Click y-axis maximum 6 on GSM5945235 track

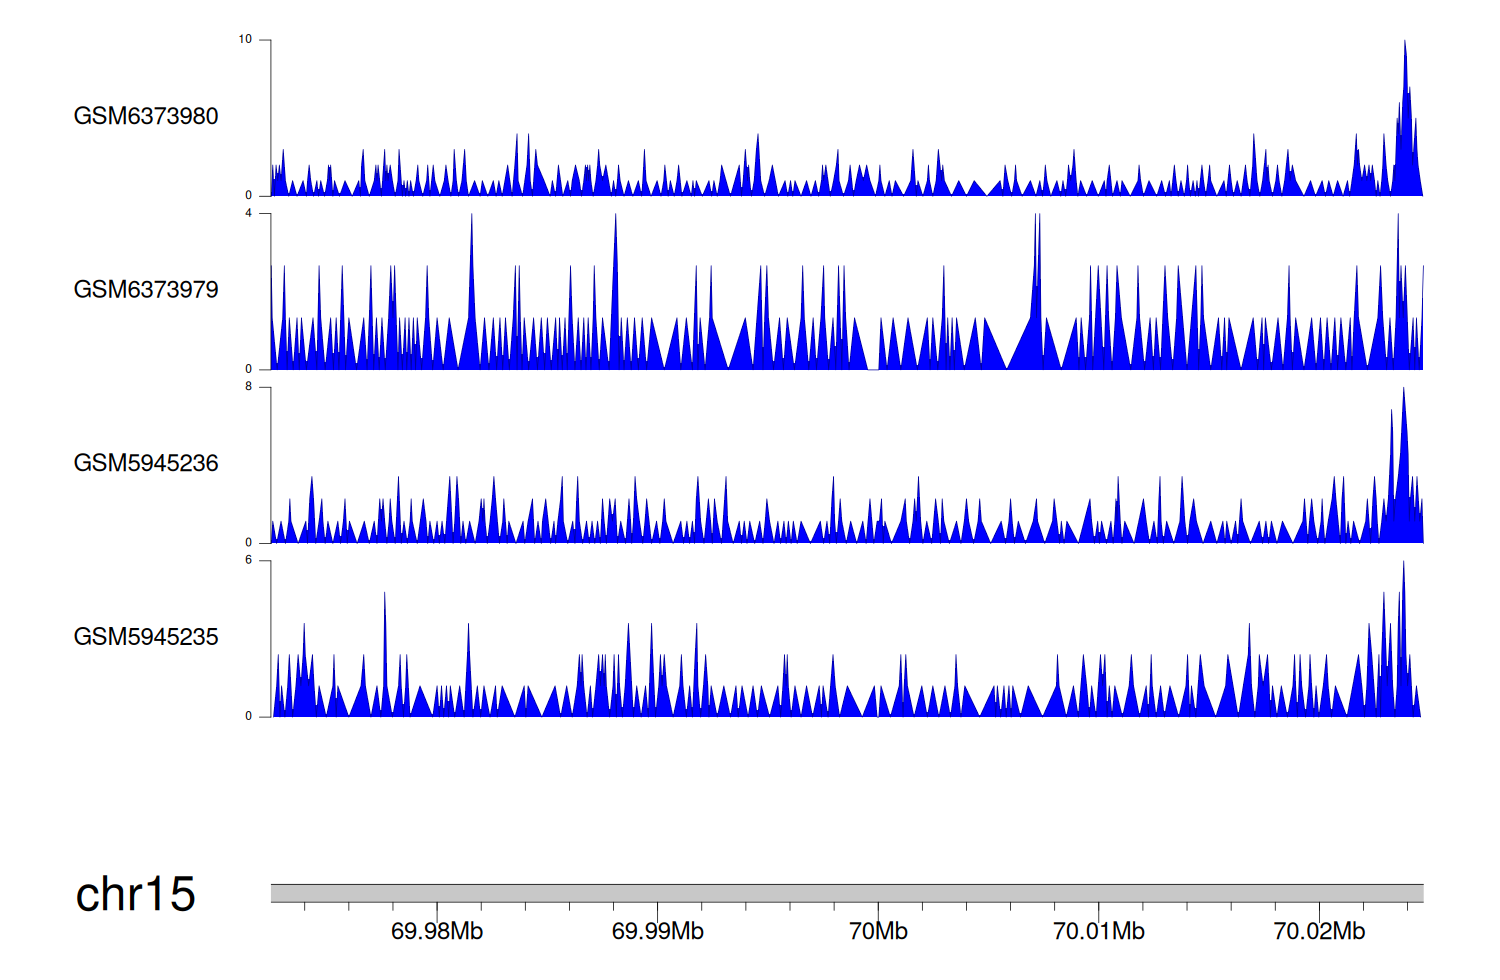(249, 561)
